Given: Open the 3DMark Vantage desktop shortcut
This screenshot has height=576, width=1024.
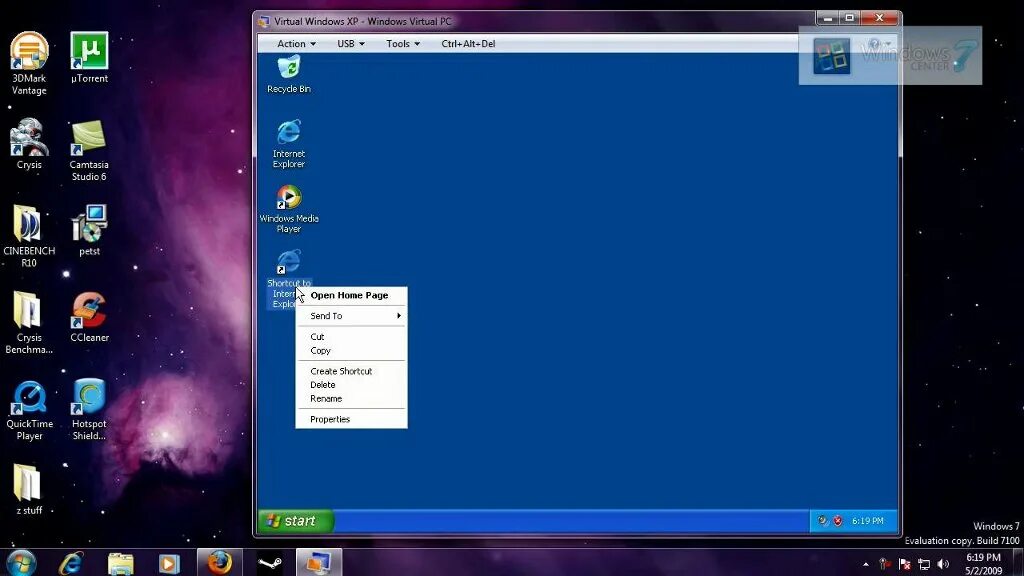Looking at the screenshot, I should pos(29,63).
